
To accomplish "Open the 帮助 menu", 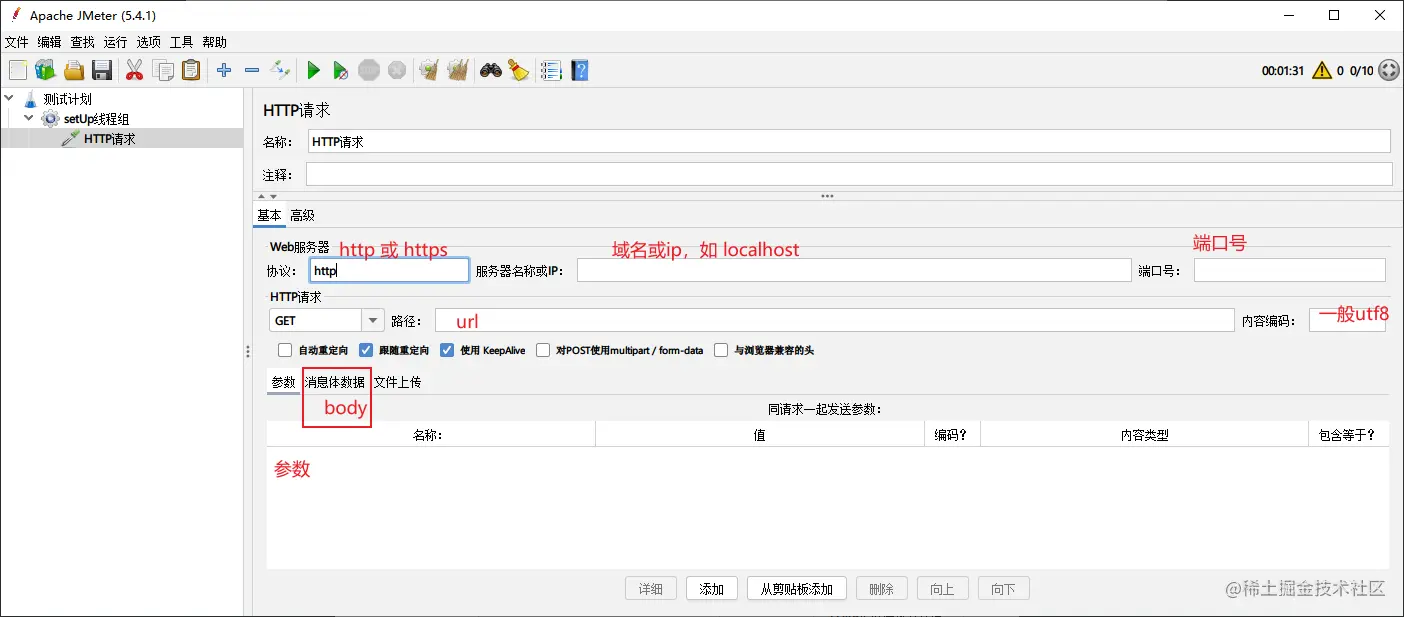I will (214, 42).
